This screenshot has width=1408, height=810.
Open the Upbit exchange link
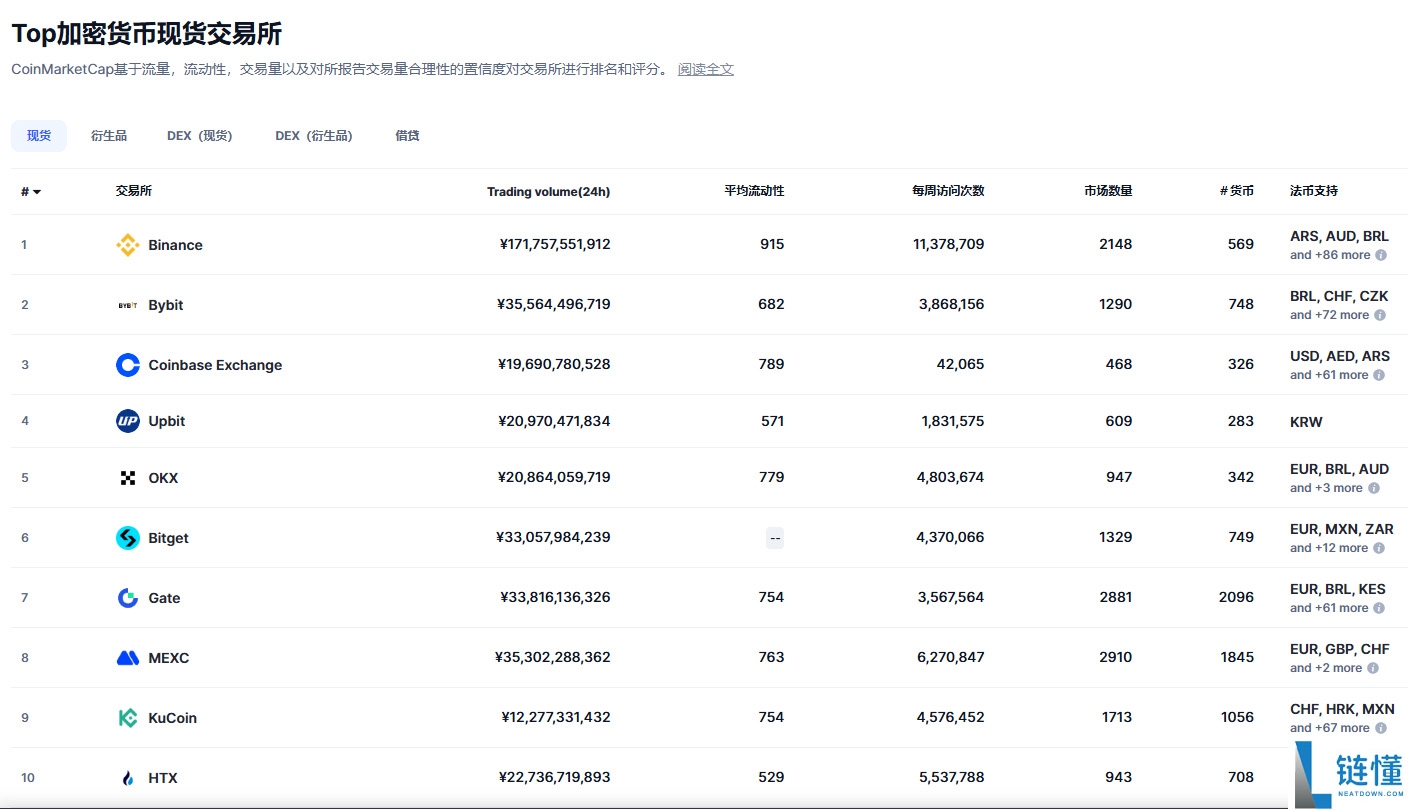tap(167, 421)
